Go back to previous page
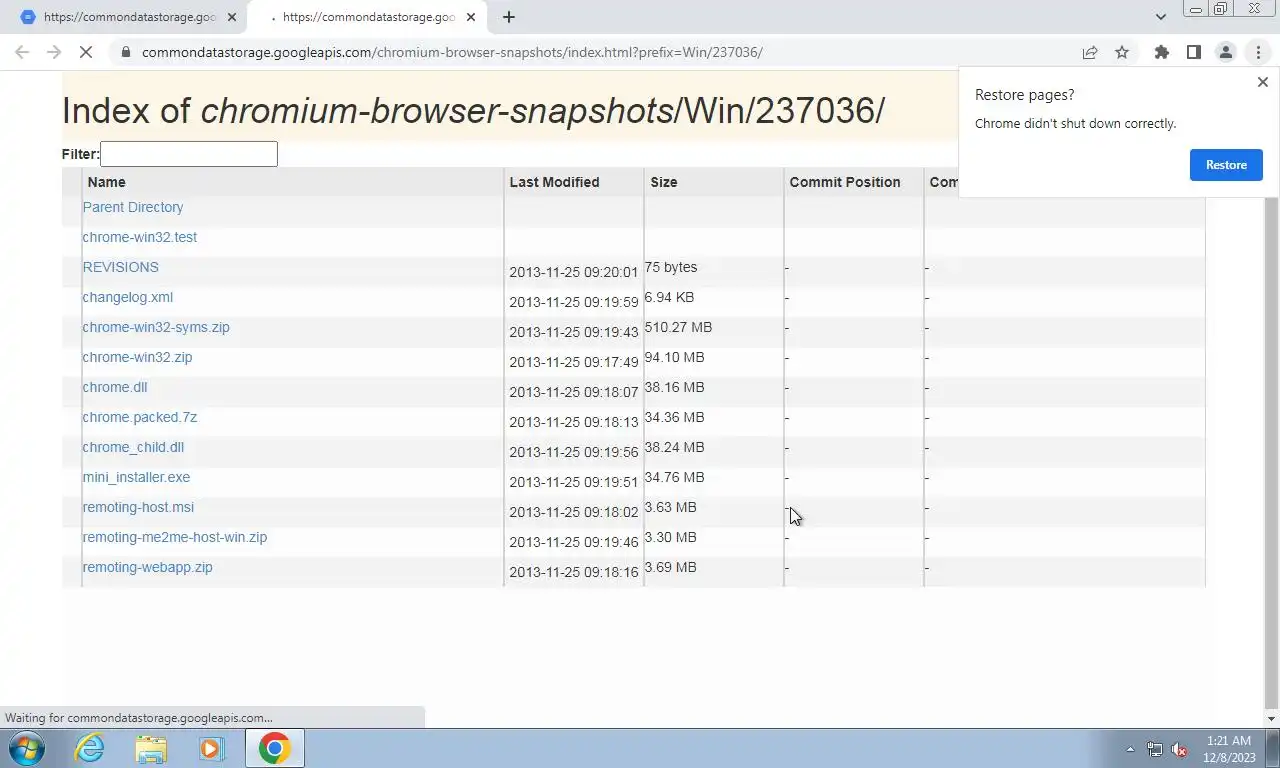Viewport: 1280px width, 768px height. pyautogui.click(x=22, y=52)
